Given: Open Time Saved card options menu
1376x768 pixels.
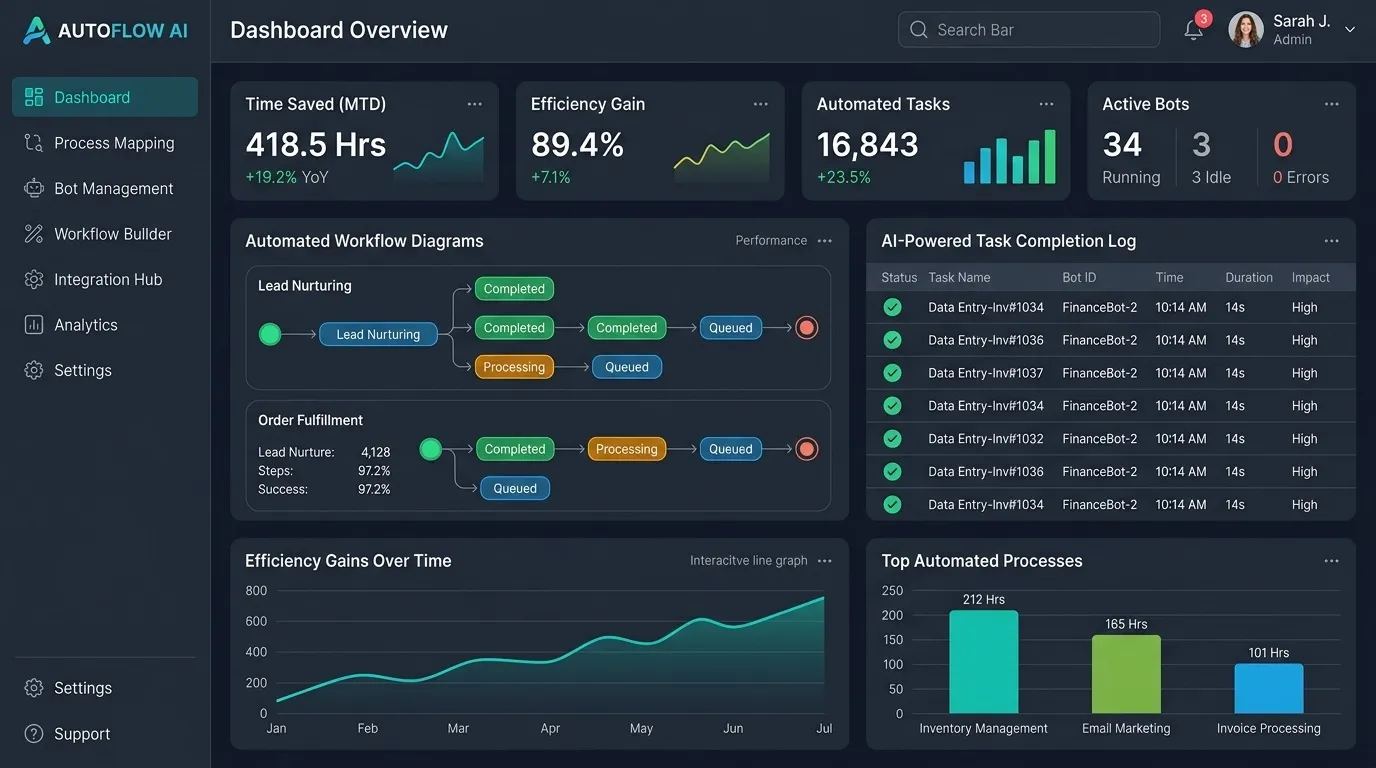Looking at the screenshot, I should 474,104.
